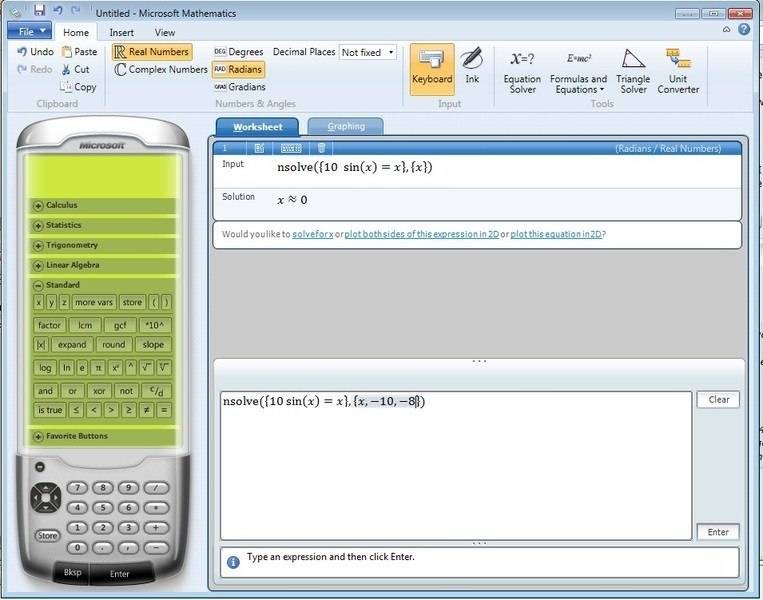
Task: Click the directional pad on calculator
Action: pyautogui.click(x=46, y=497)
